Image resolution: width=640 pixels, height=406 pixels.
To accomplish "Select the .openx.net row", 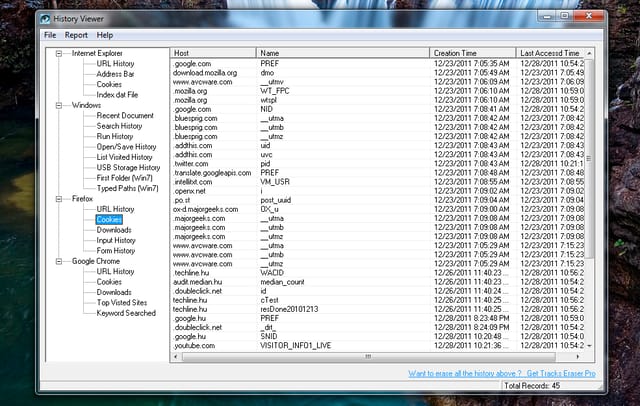I will (378, 191).
